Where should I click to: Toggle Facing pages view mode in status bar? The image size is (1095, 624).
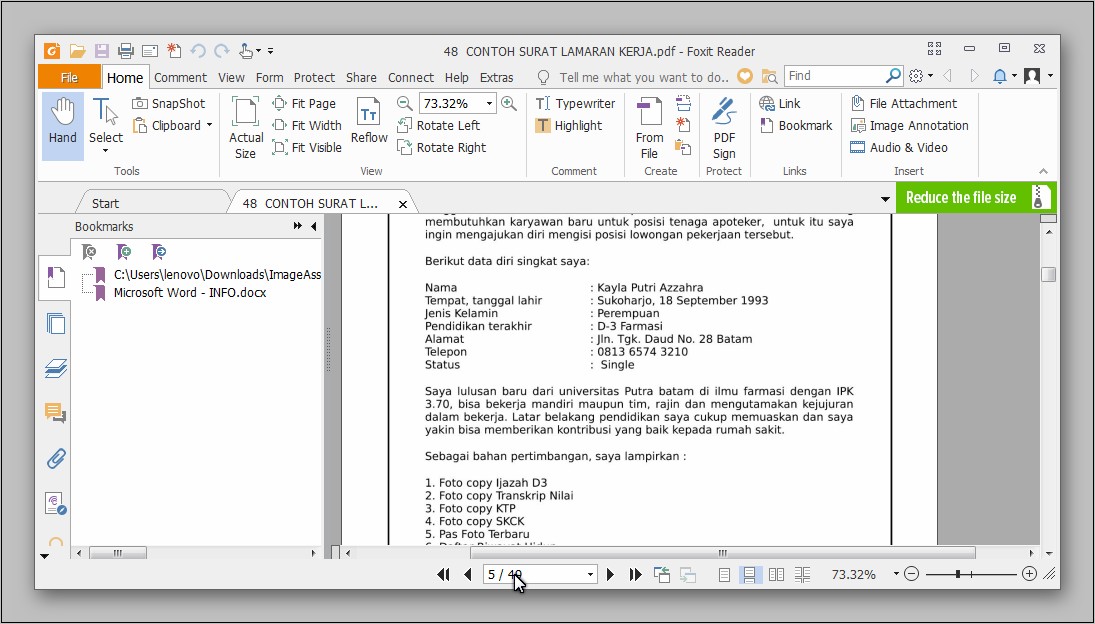776,574
